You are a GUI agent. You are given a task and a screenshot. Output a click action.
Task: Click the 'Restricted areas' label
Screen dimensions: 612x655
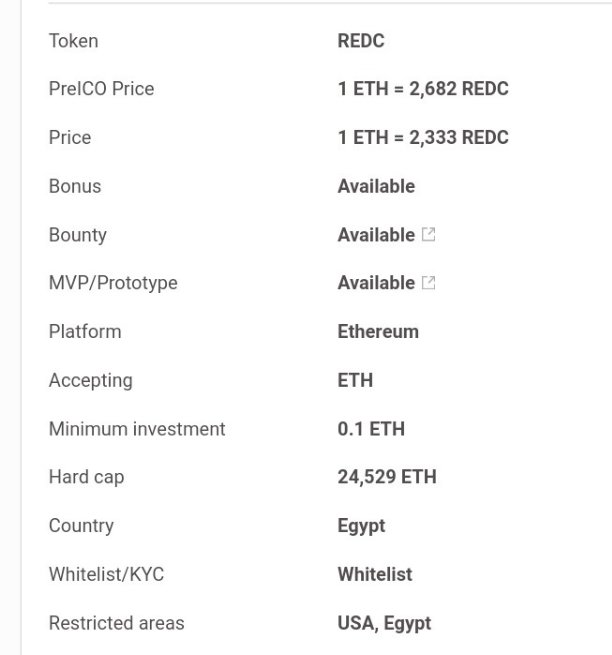[117, 623]
